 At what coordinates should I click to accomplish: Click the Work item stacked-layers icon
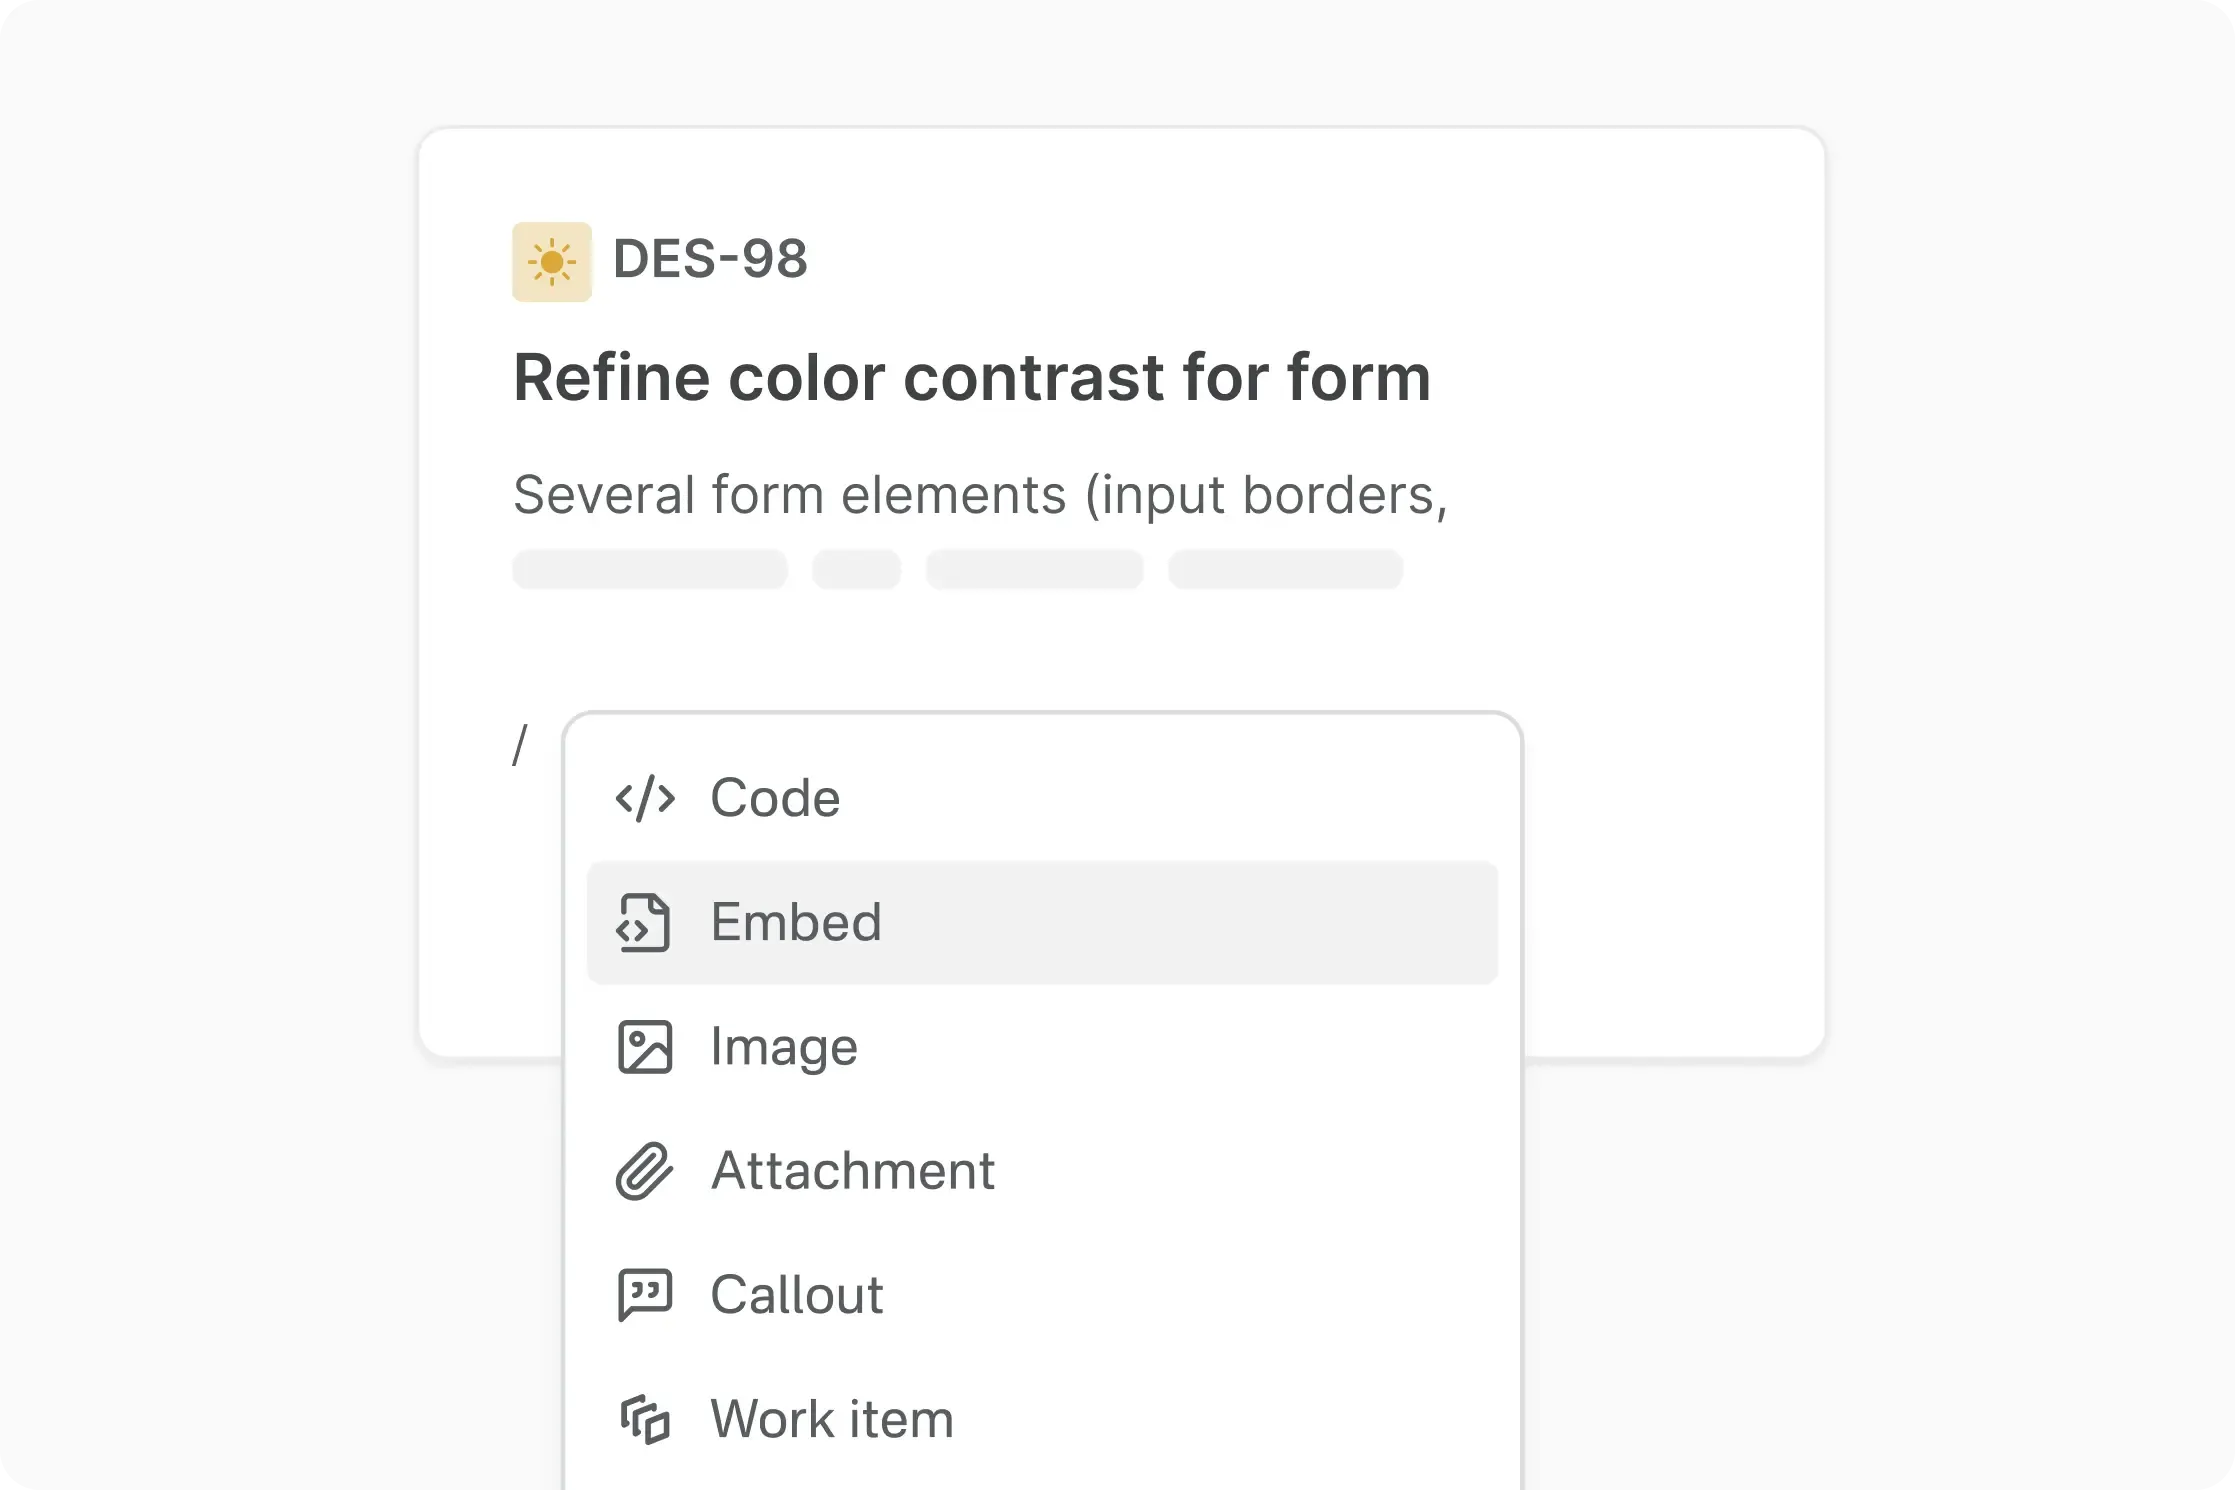click(645, 1420)
